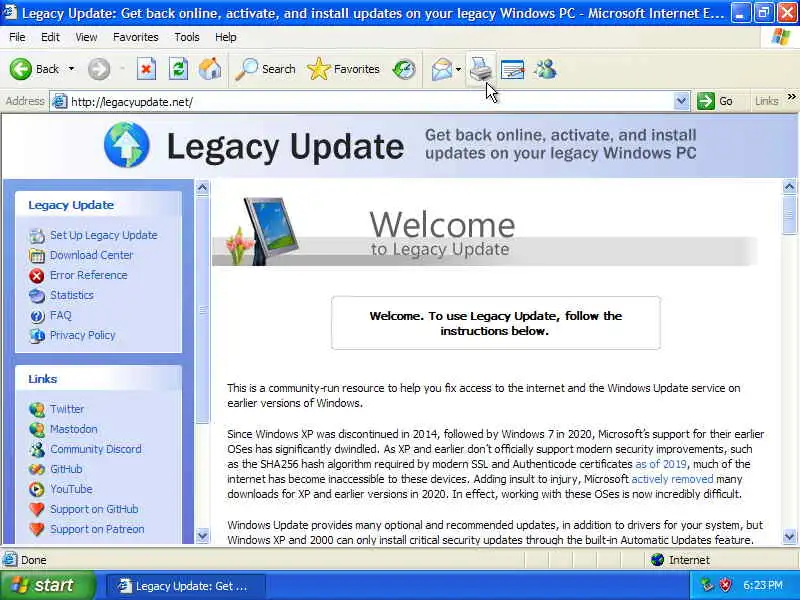Open Messenger toolbar icon
The image size is (800, 600).
tap(545, 69)
